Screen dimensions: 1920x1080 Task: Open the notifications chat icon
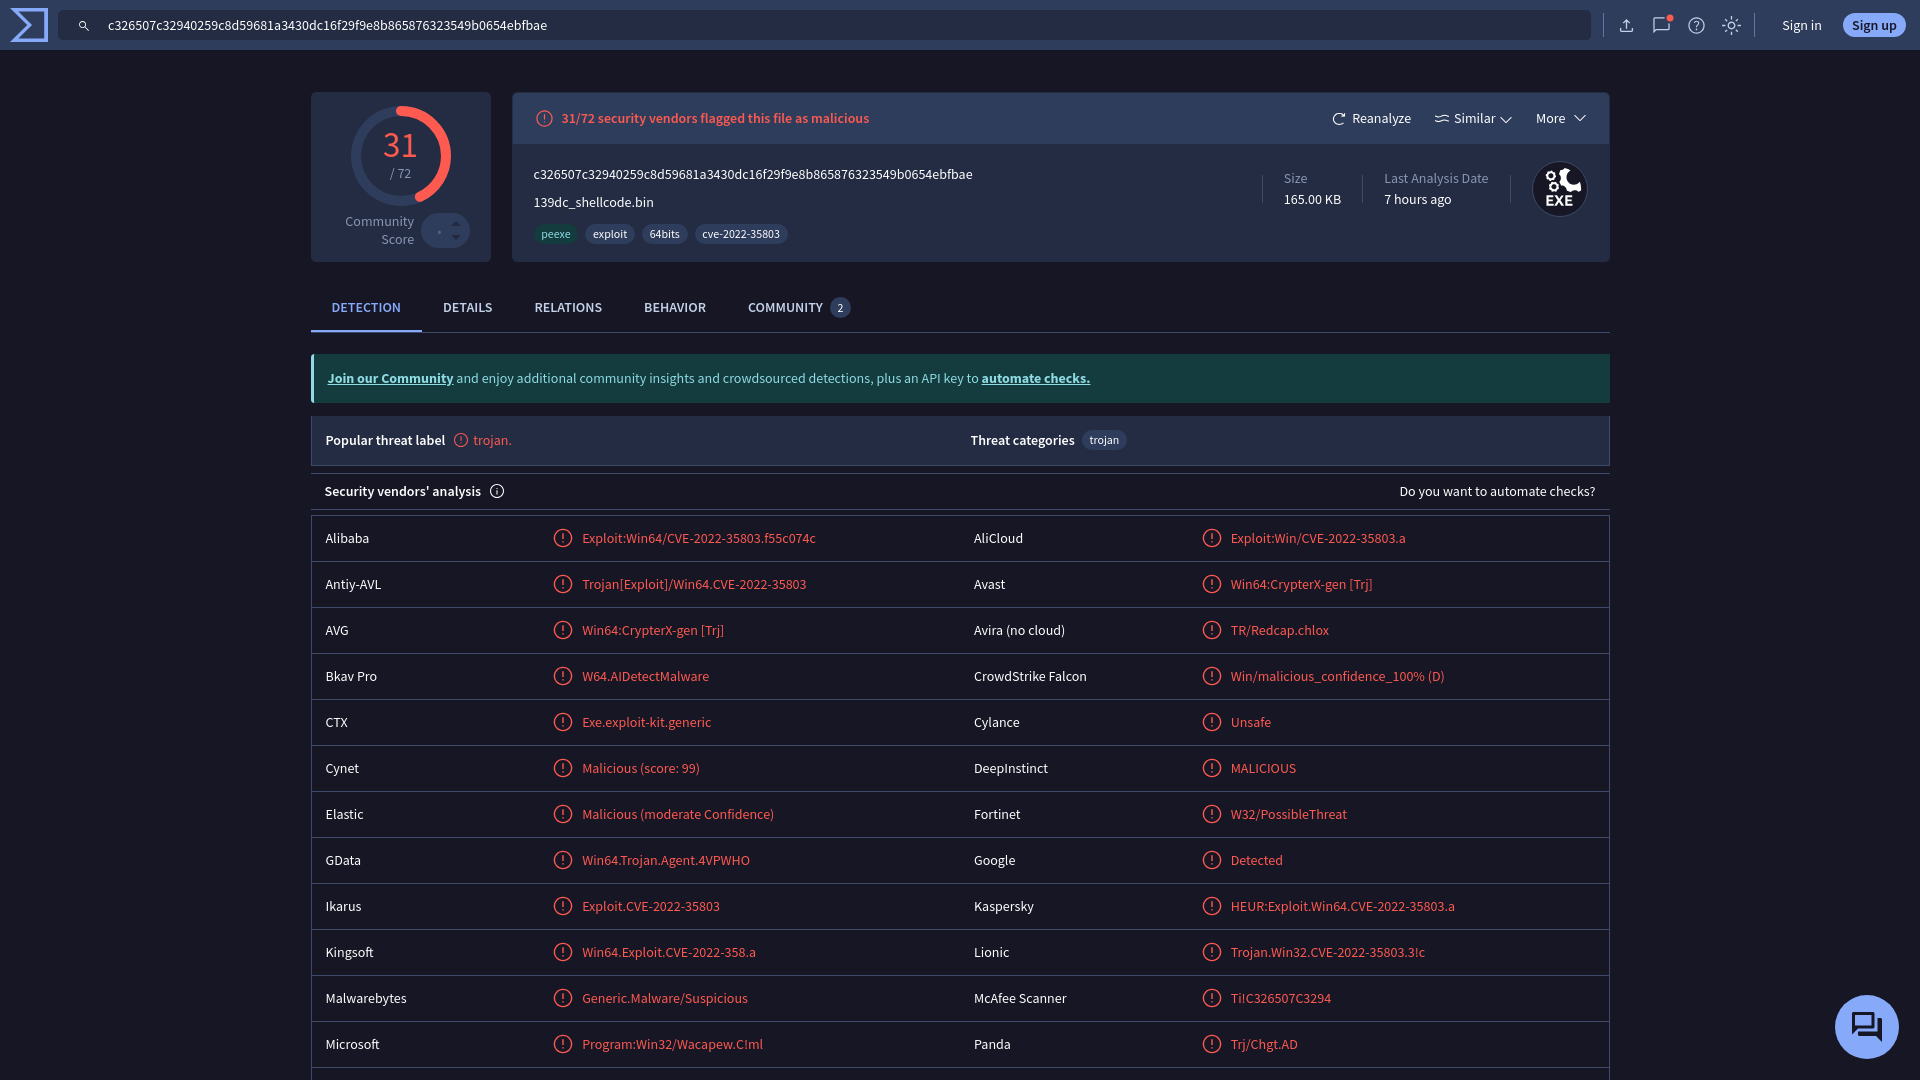click(x=1662, y=25)
